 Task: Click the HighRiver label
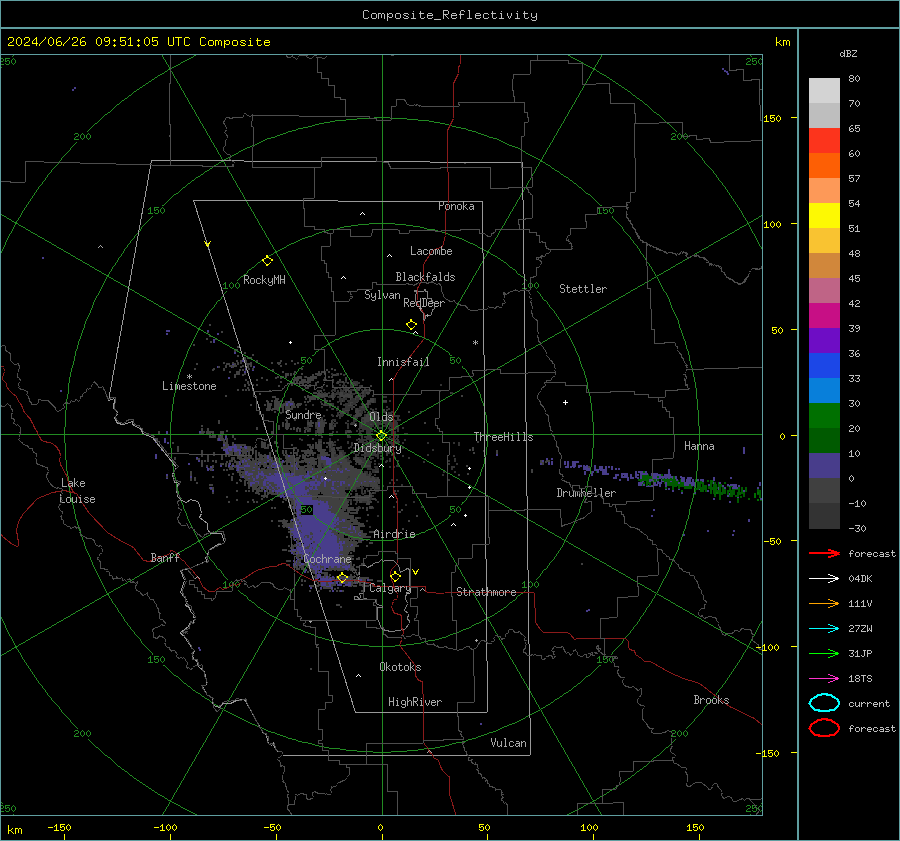point(415,702)
